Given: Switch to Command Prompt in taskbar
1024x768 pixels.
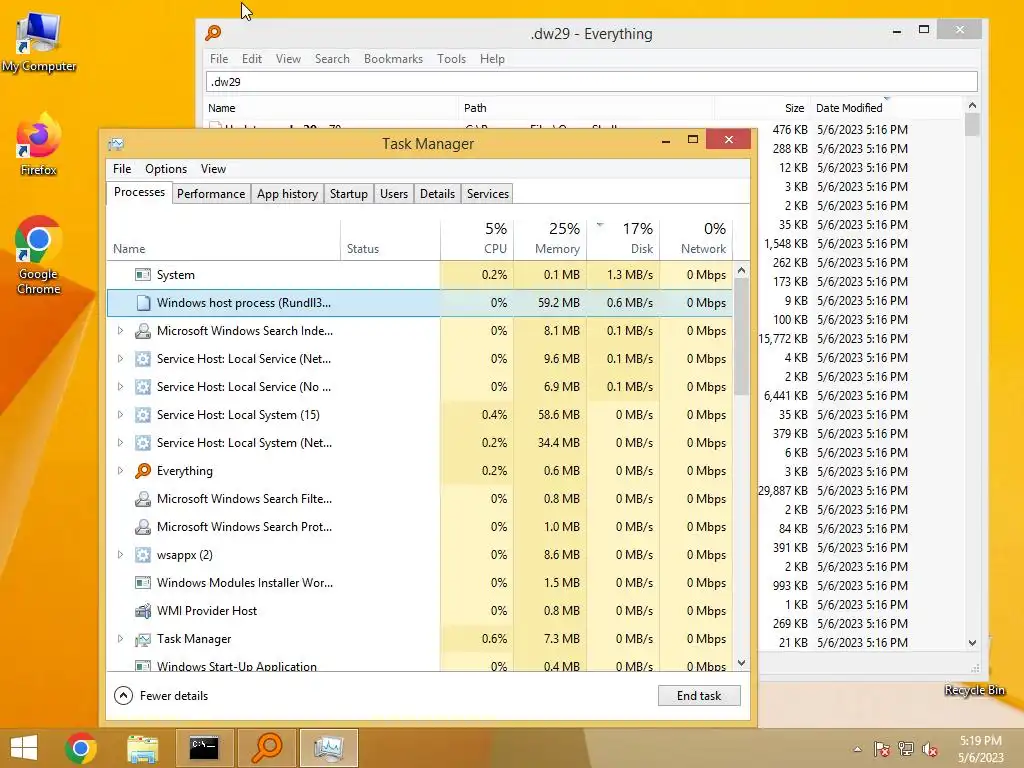Looking at the screenshot, I should [204, 748].
